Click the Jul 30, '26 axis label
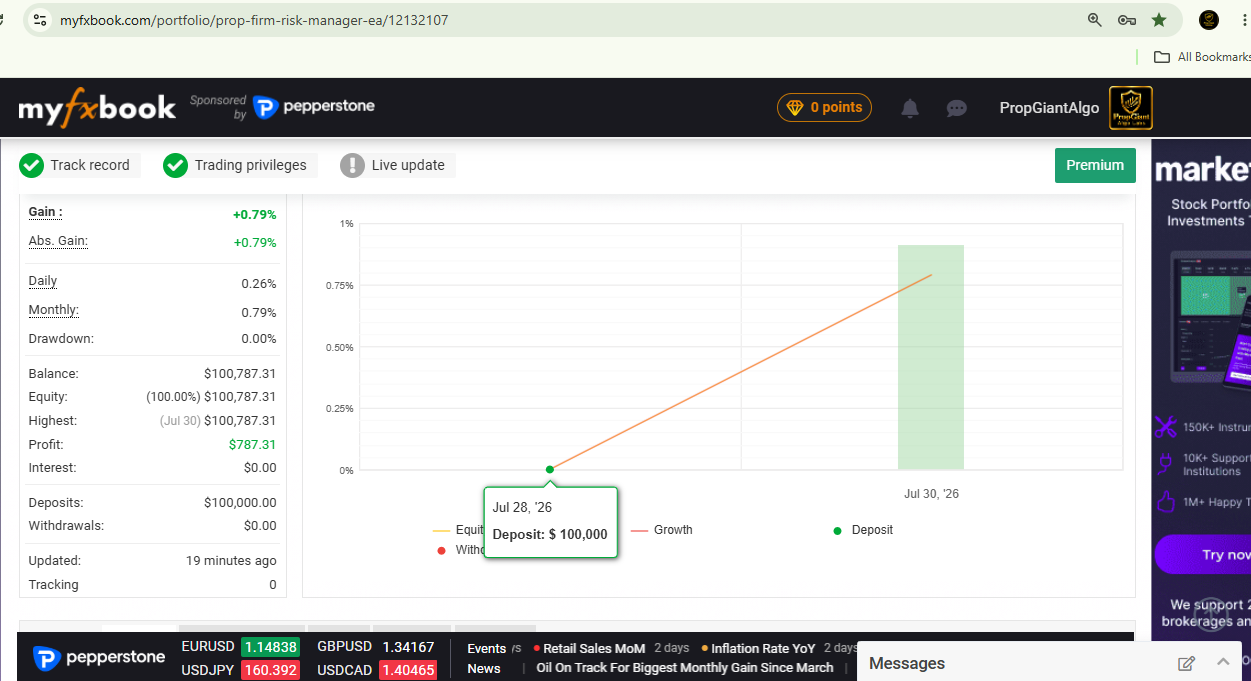The width and height of the screenshot is (1251, 681). pos(931,494)
